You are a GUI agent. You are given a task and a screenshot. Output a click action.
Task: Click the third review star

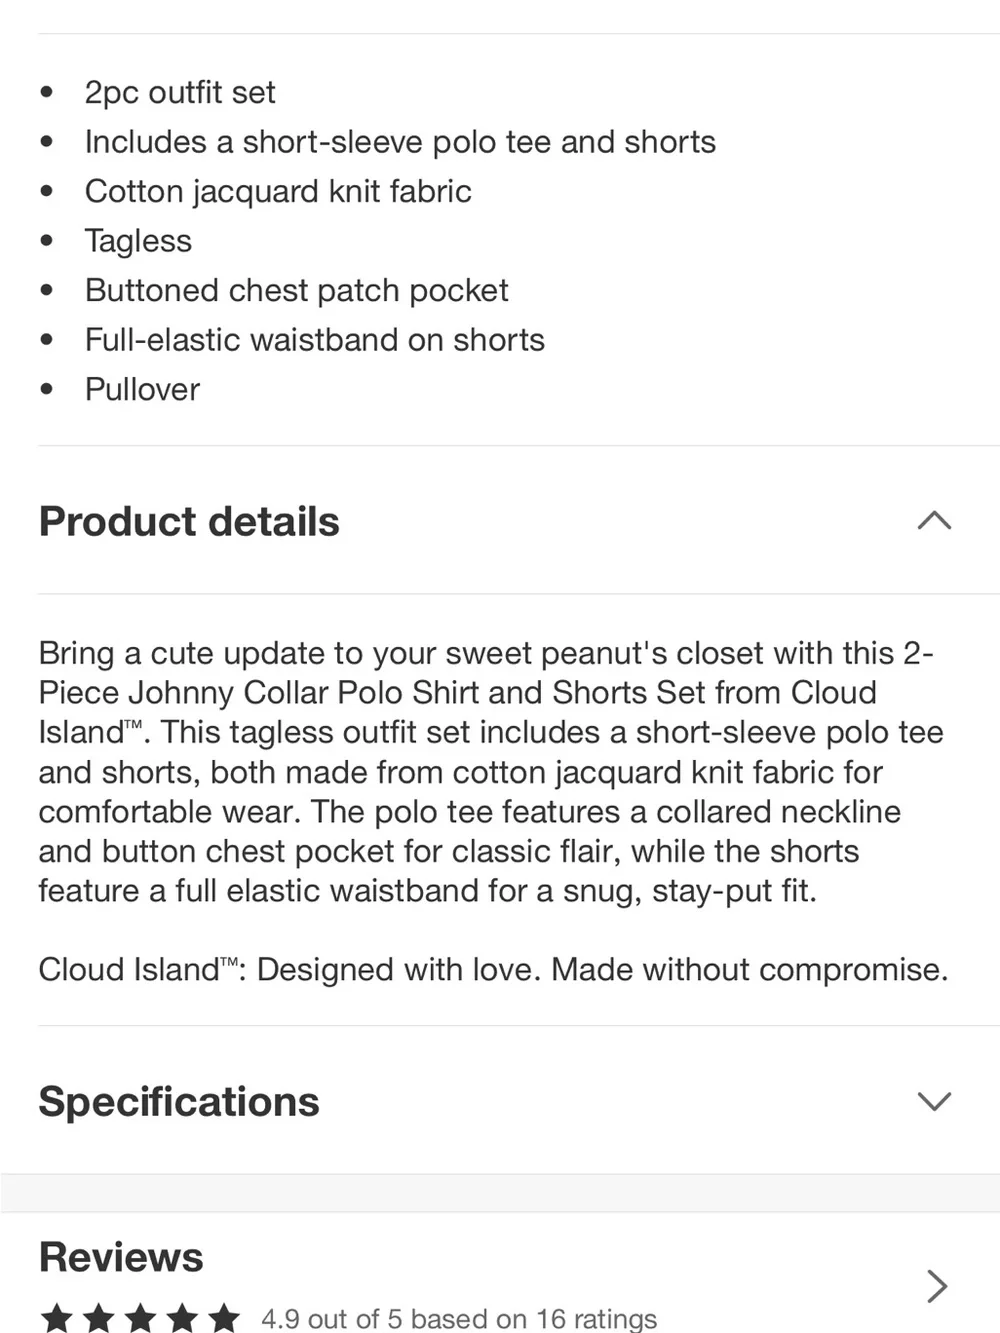[141, 1318]
